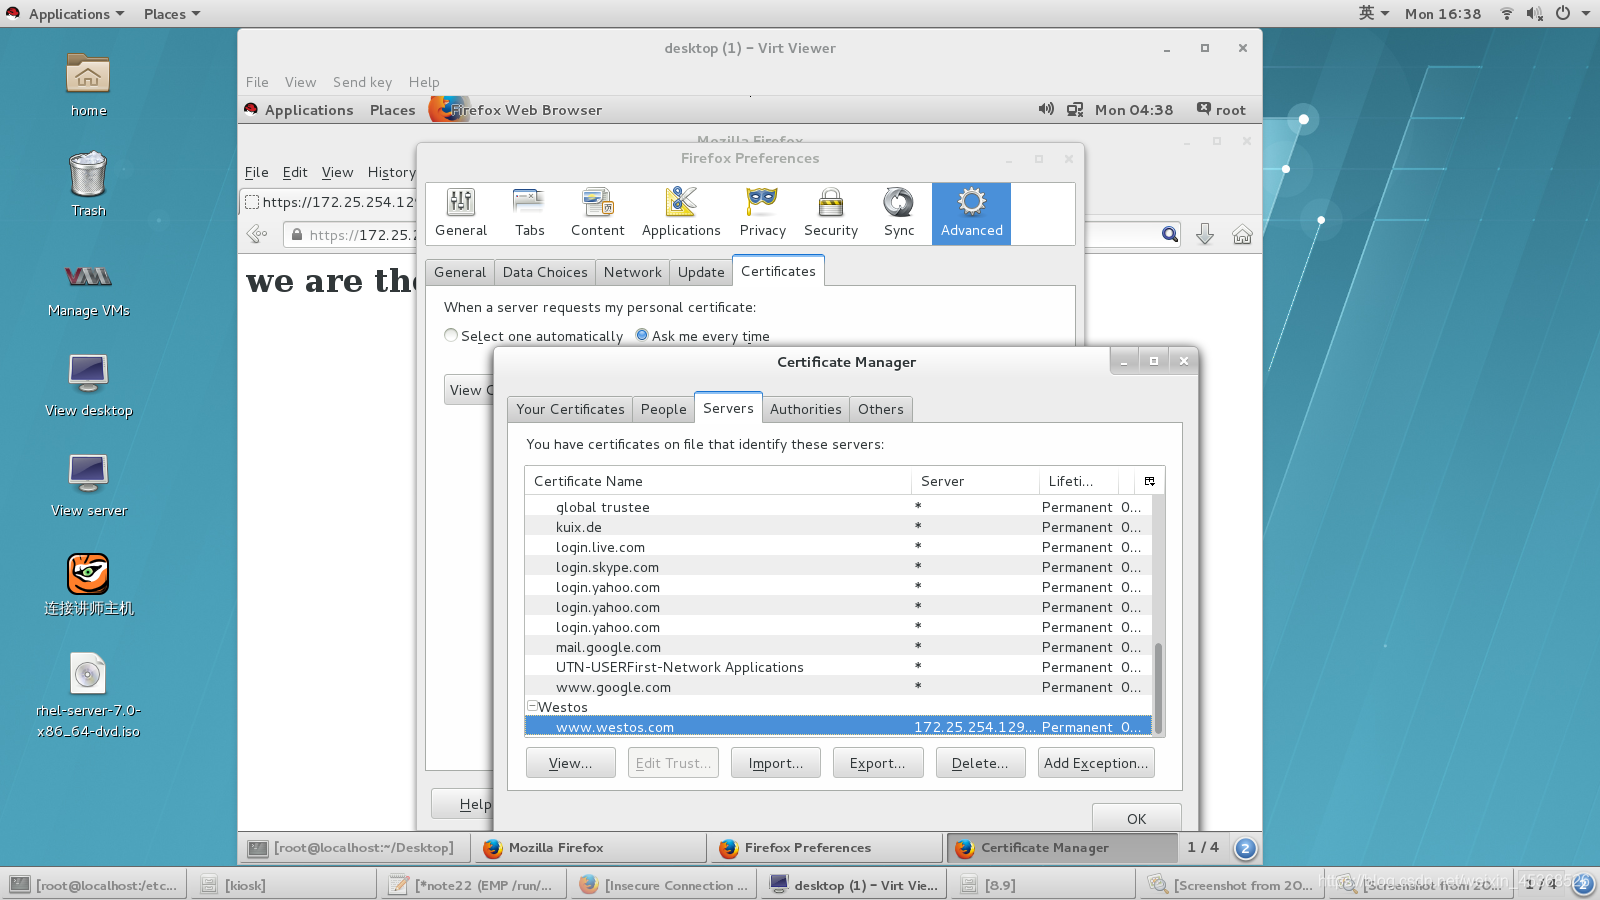Screen dimensions: 1600x900
Task: Sort by Certificate Name column header
Action: click(x=718, y=481)
